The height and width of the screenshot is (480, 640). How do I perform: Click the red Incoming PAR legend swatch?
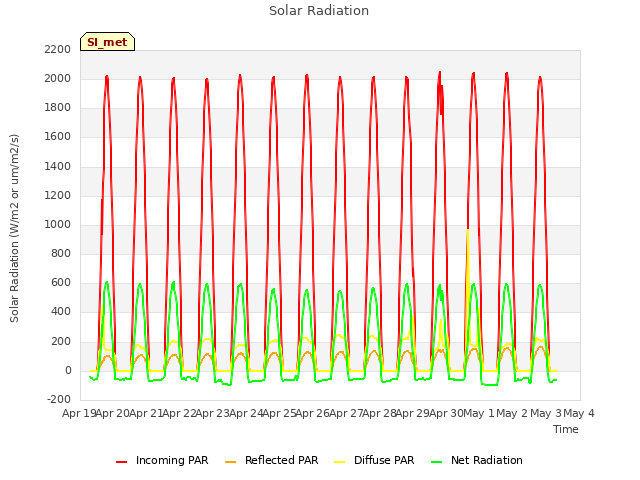coord(121,462)
